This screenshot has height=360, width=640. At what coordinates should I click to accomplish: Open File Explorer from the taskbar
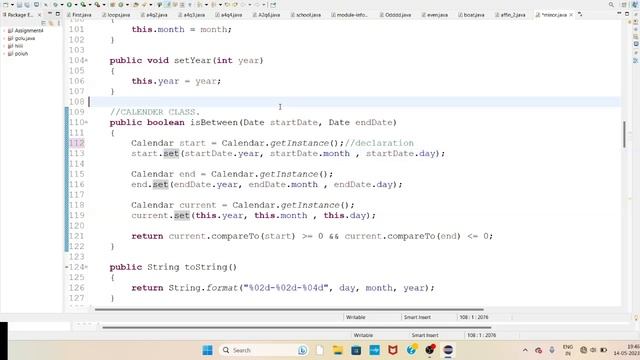click(x=338, y=350)
